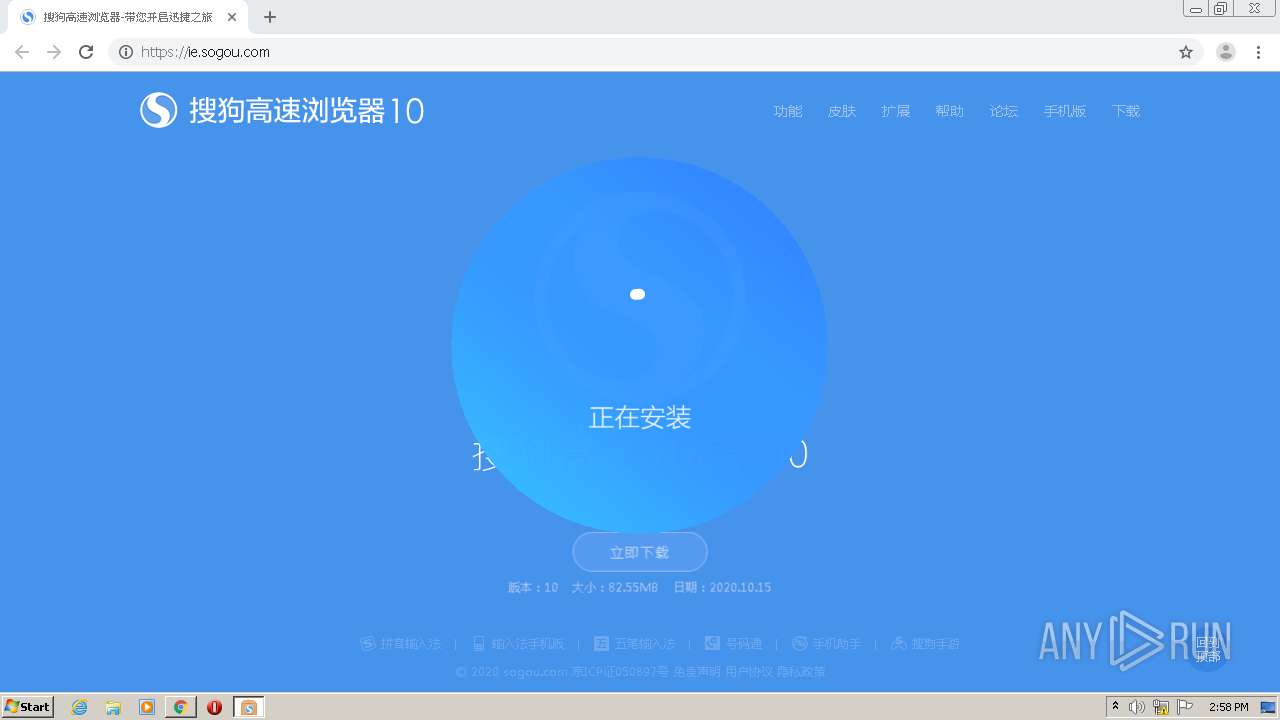Image resolution: width=1280 pixels, height=720 pixels.
Task: Open 手机助手 footer link
Action: click(x=836, y=644)
